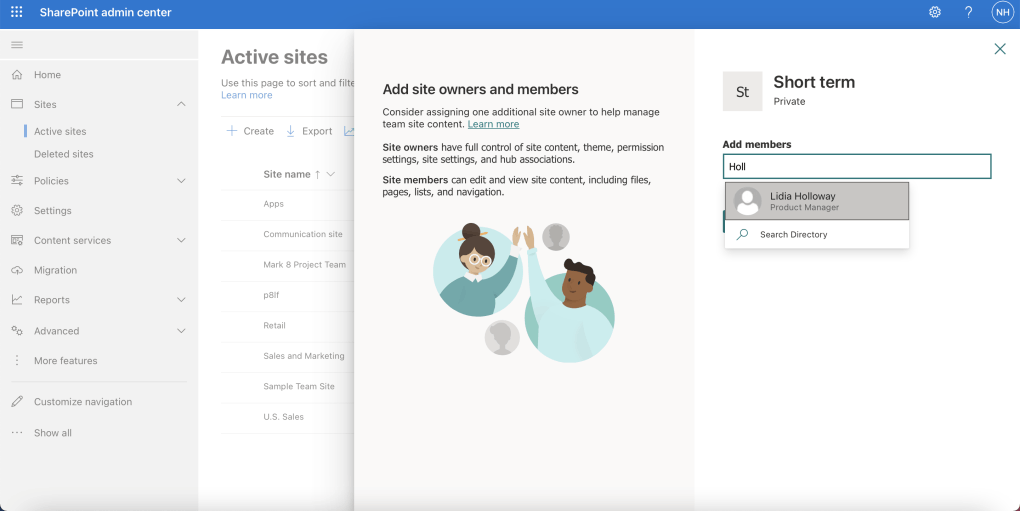Screen dimensions: 1020x511
Task: Open the app launcher waffle icon
Action: coord(17,12)
